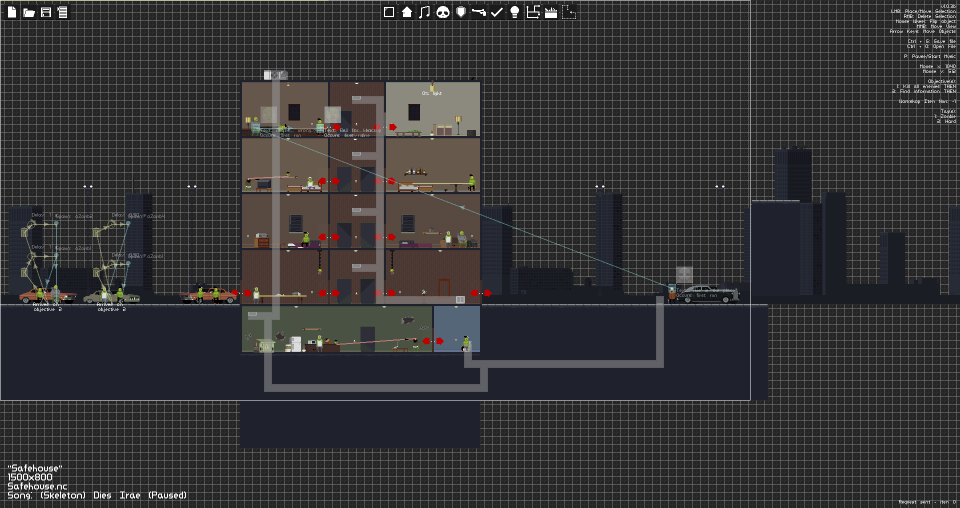Save the level using the floppy disk icon
This screenshot has height=508, width=960.
[x=46, y=12]
